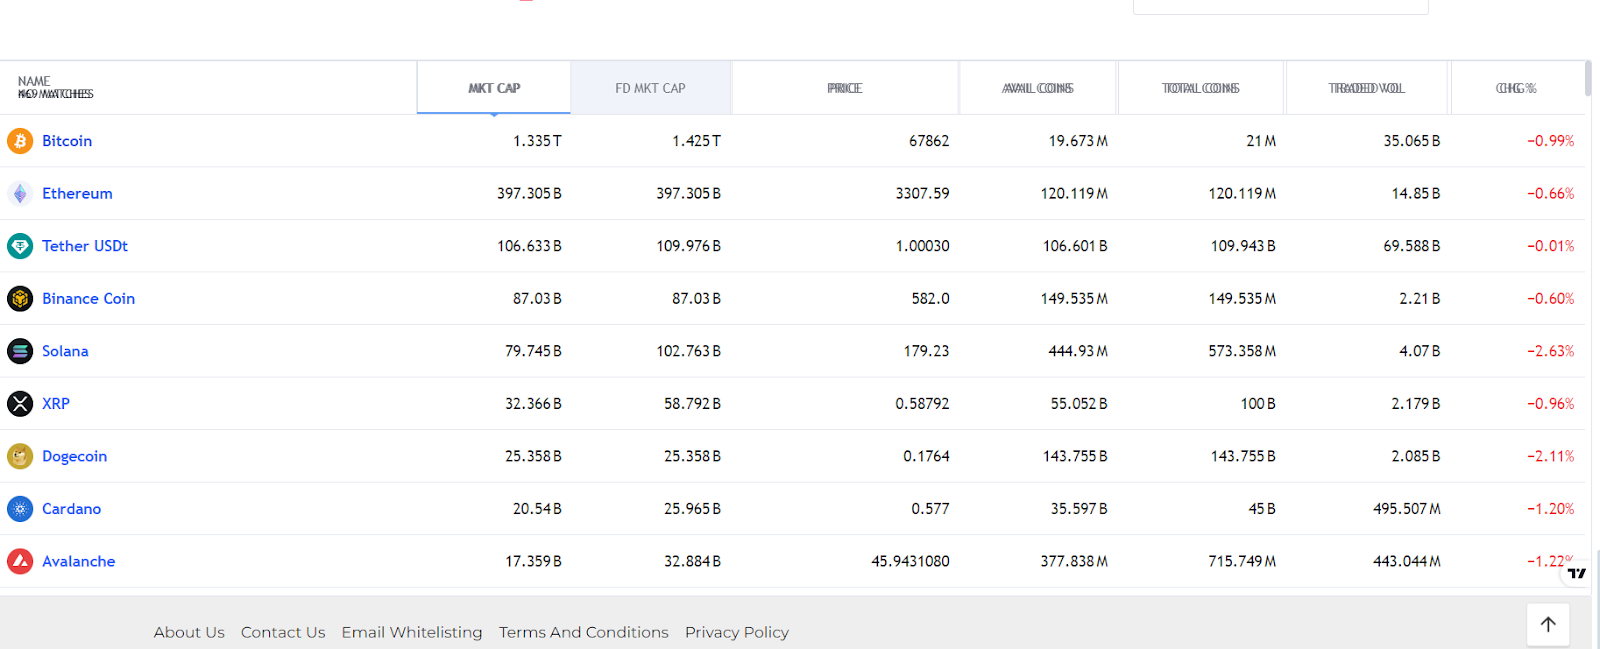Screen dimensions: 1600x649
Task: Open the Tether USDt link
Action: click(85, 246)
